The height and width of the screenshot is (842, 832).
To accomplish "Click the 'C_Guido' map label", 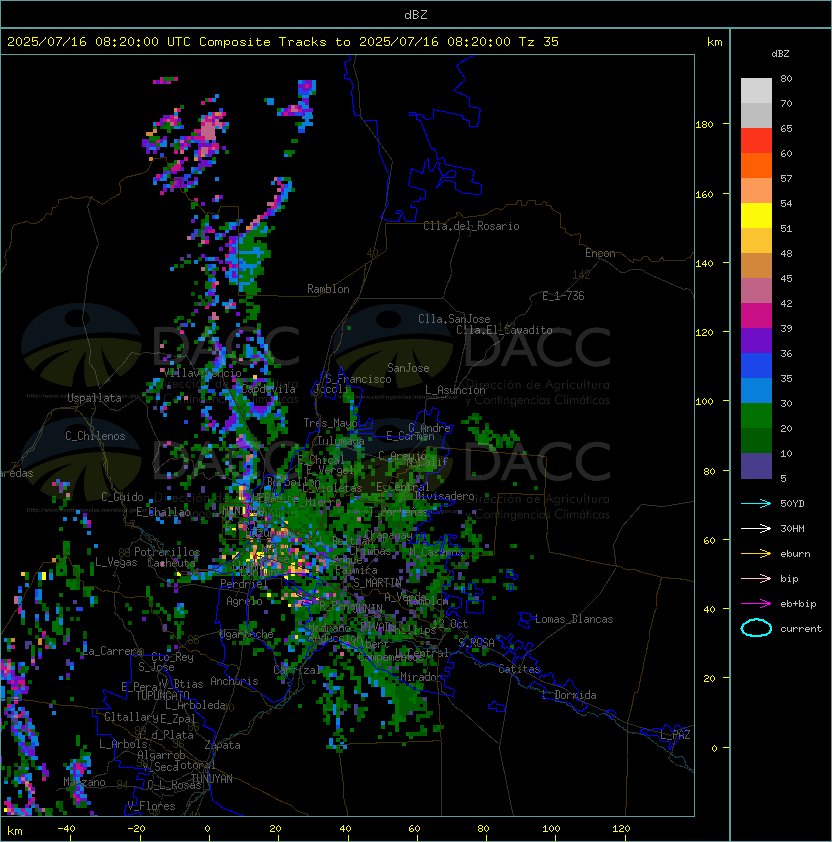I will (122, 497).
